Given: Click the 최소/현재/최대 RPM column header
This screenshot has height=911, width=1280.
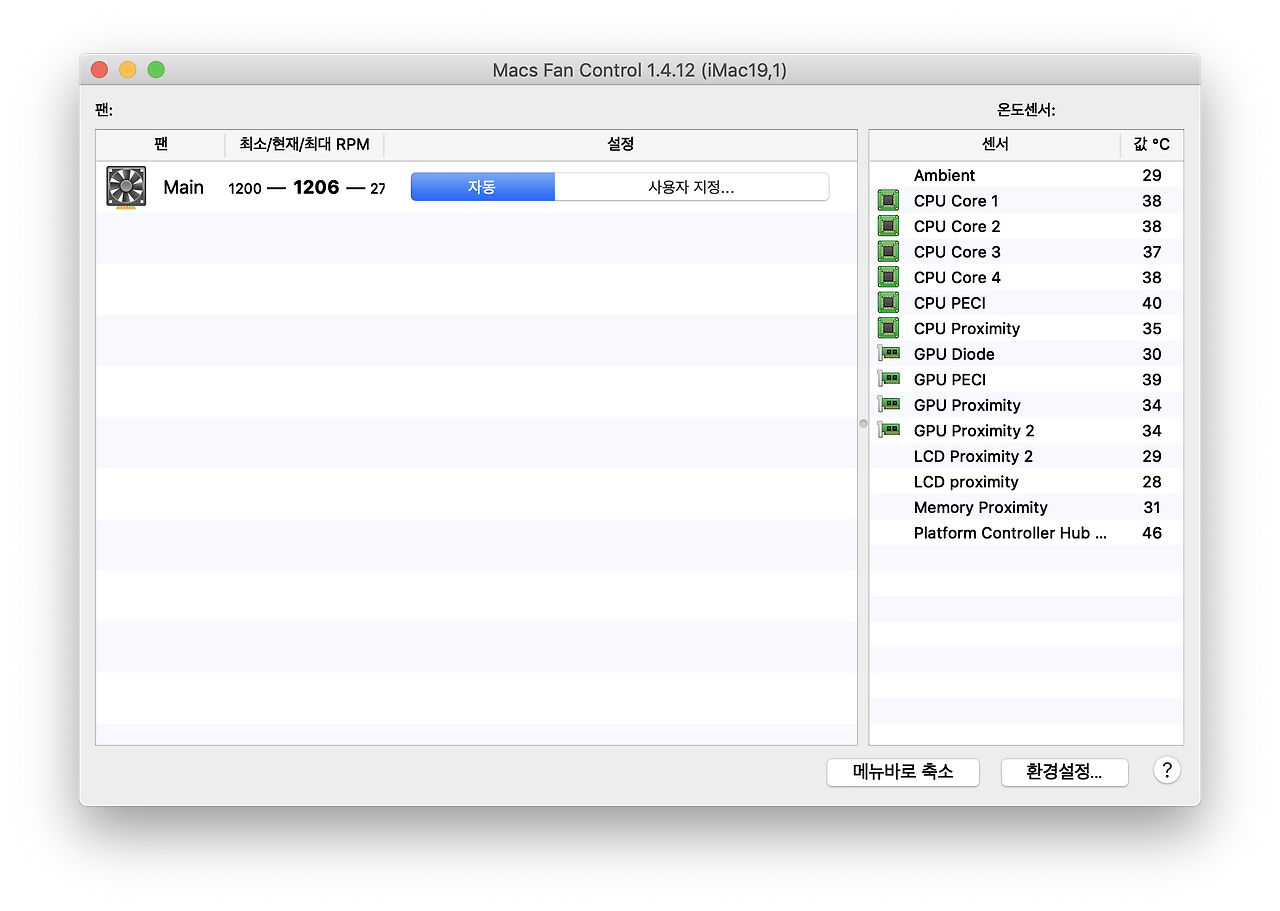Looking at the screenshot, I should click(305, 145).
